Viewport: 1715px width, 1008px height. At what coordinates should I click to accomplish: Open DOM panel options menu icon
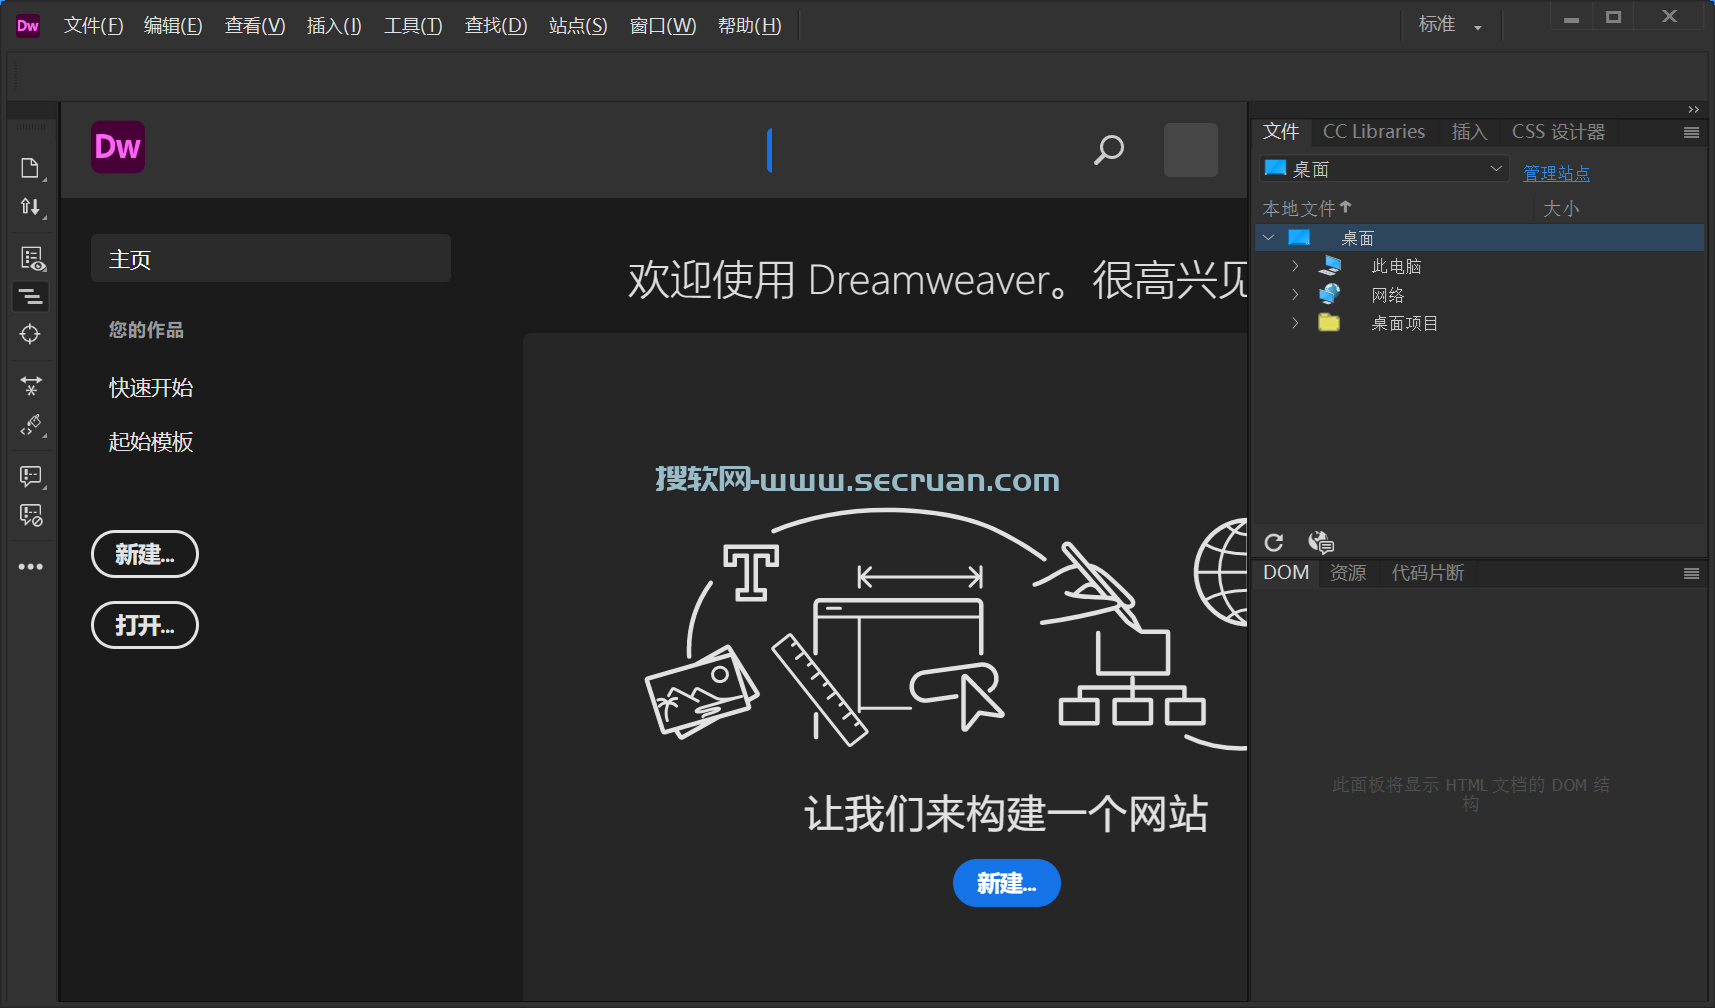pyautogui.click(x=1691, y=573)
